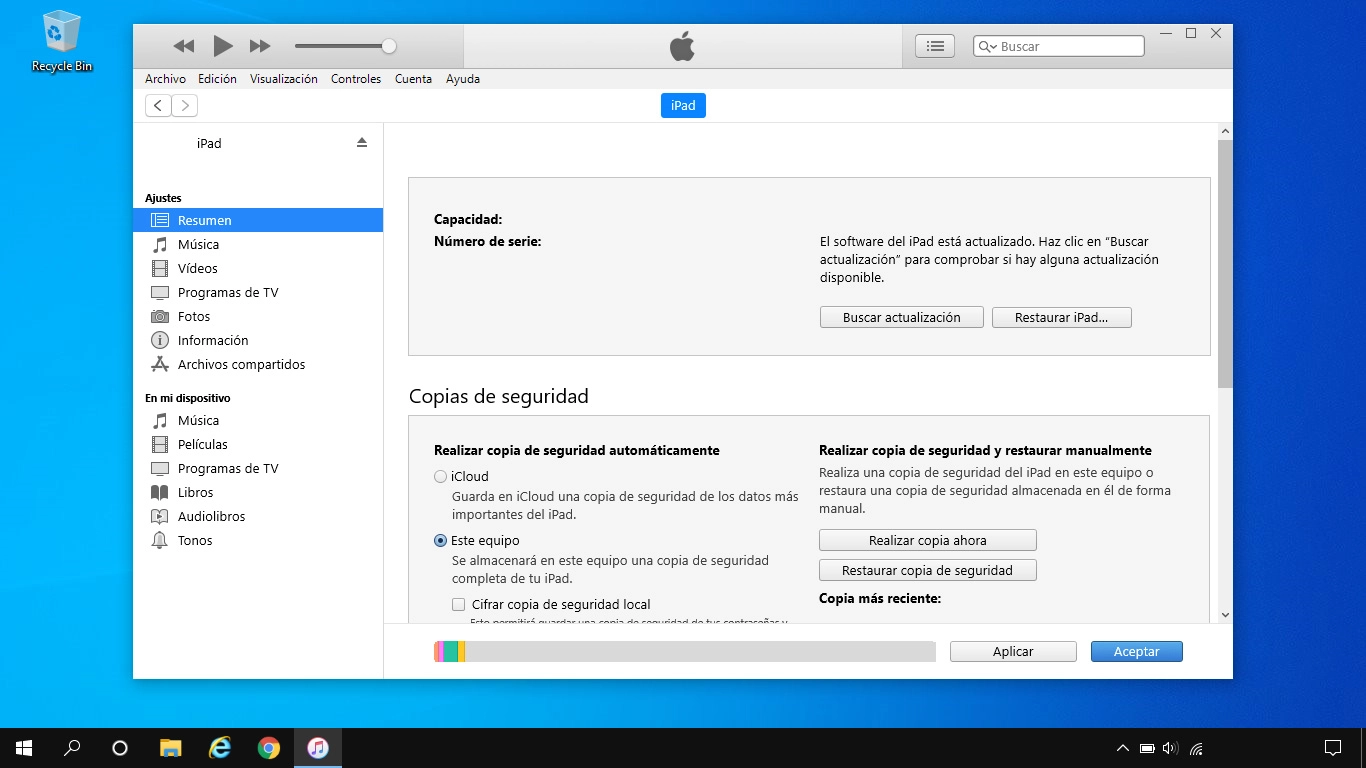Open iTunes from the Windows taskbar

click(317, 747)
